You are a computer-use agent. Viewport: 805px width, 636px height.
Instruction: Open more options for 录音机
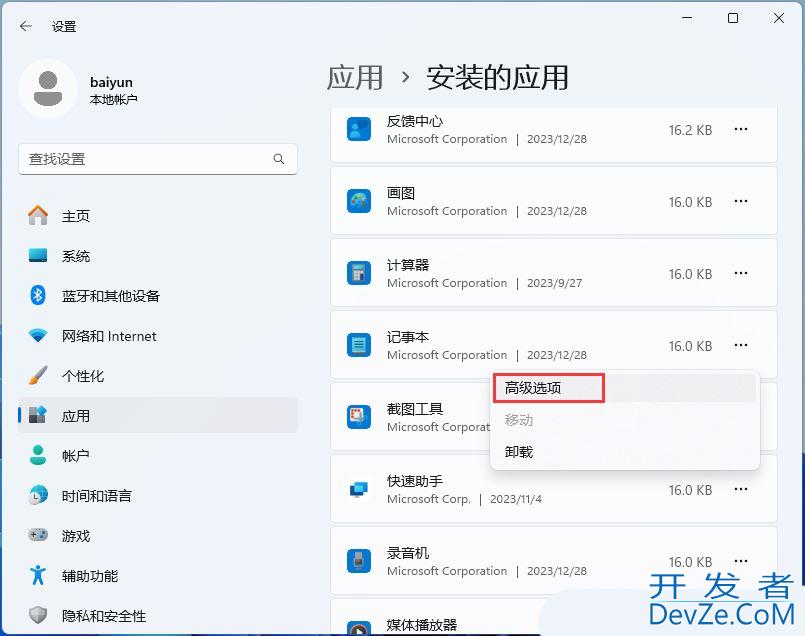(741, 561)
